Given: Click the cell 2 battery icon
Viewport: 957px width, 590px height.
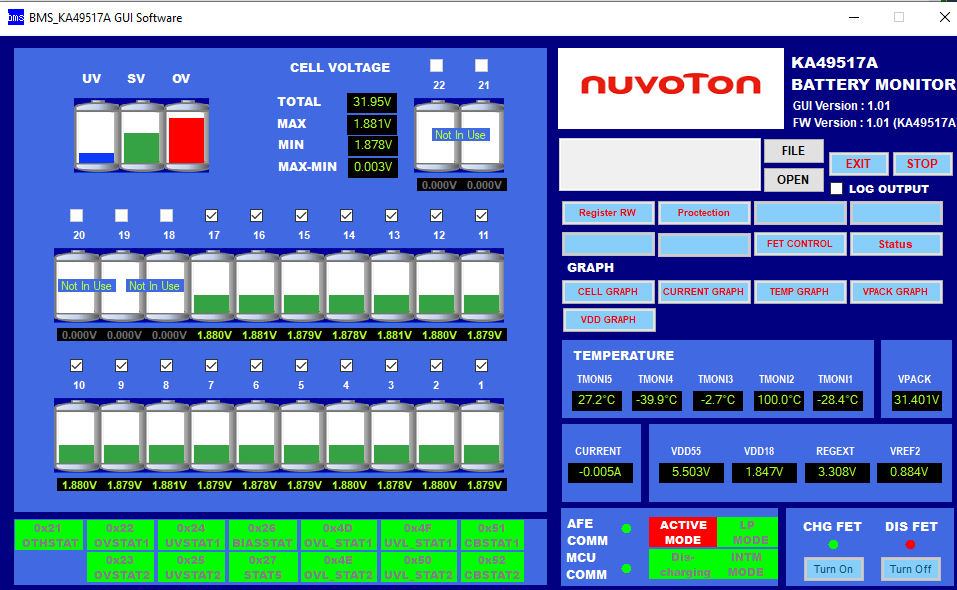Looking at the screenshot, I should click(x=437, y=436).
